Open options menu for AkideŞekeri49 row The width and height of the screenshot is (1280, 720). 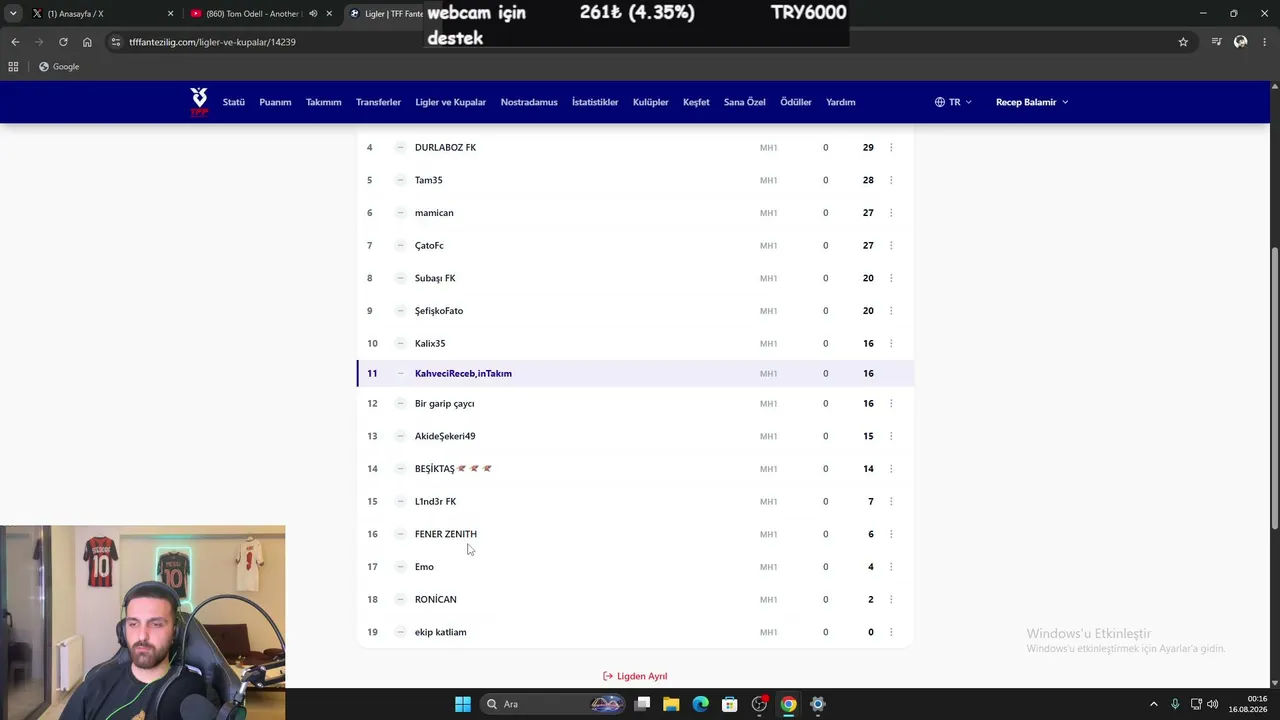click(x=891, y=436)
